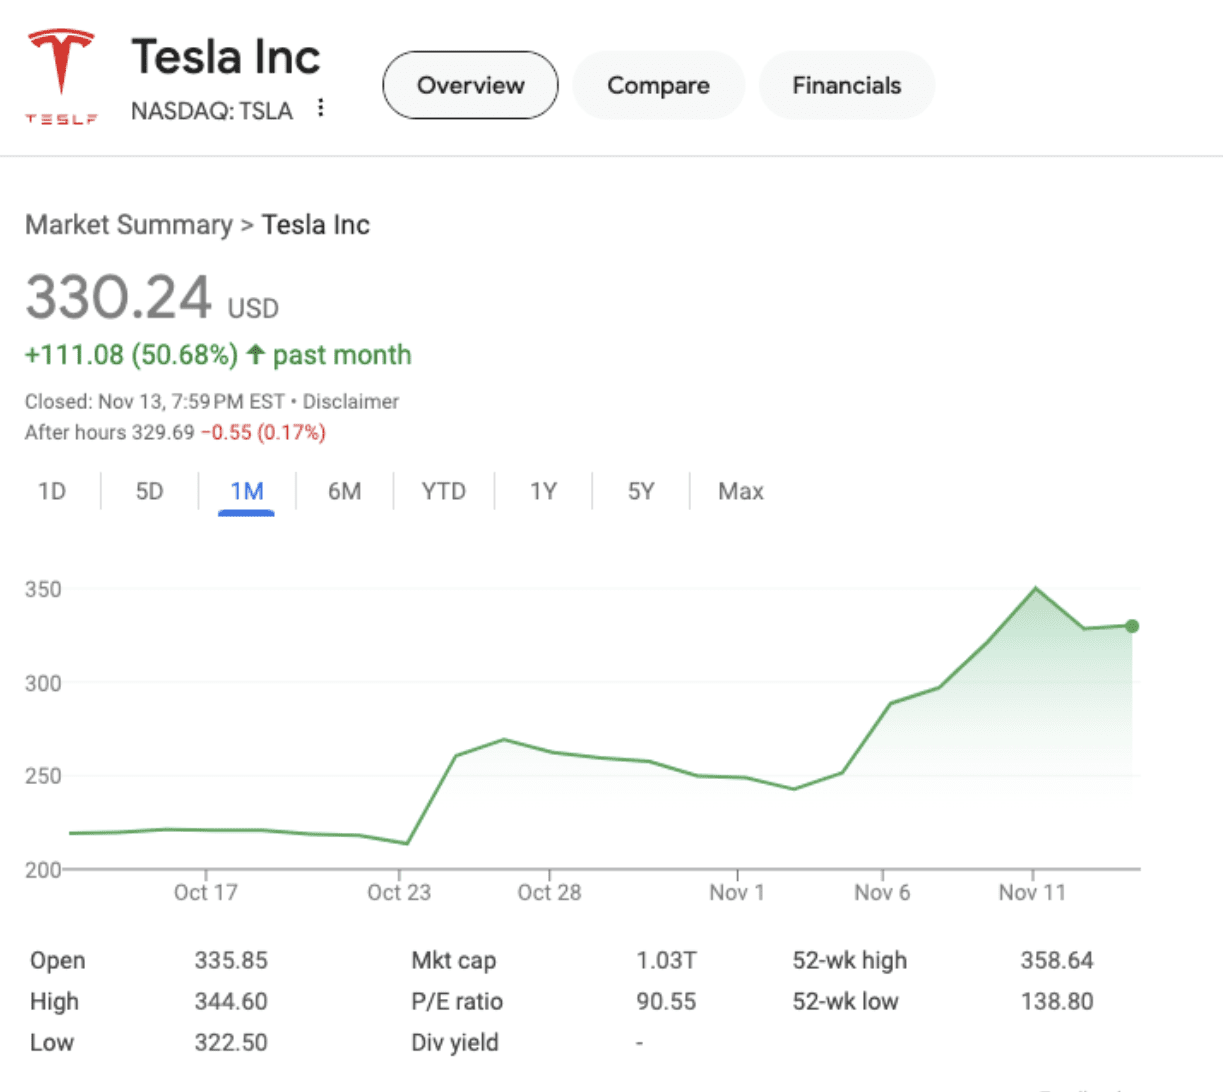The width and height of the screenshot is (1226, 1092).
Task: Click the chart peak near Nov 11
Action: point(1035,588)
